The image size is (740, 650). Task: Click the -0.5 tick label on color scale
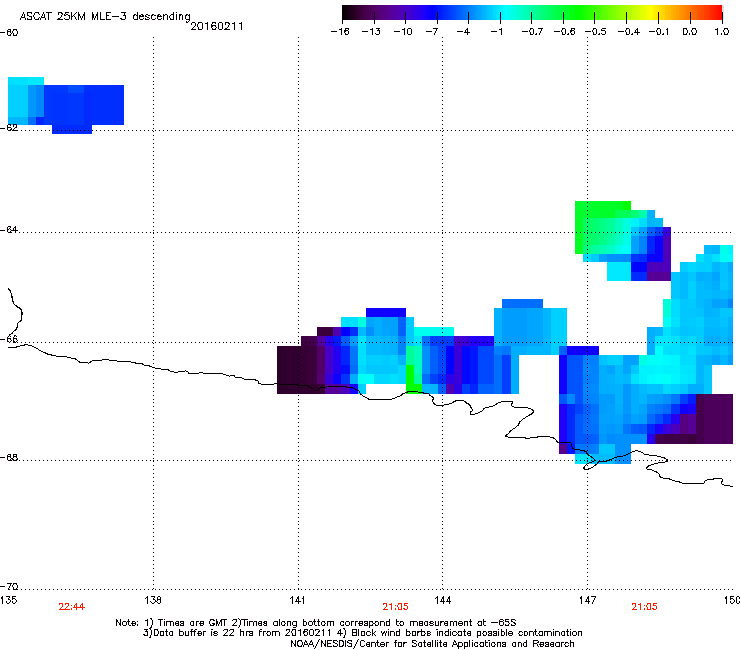(x=596, y=32)
